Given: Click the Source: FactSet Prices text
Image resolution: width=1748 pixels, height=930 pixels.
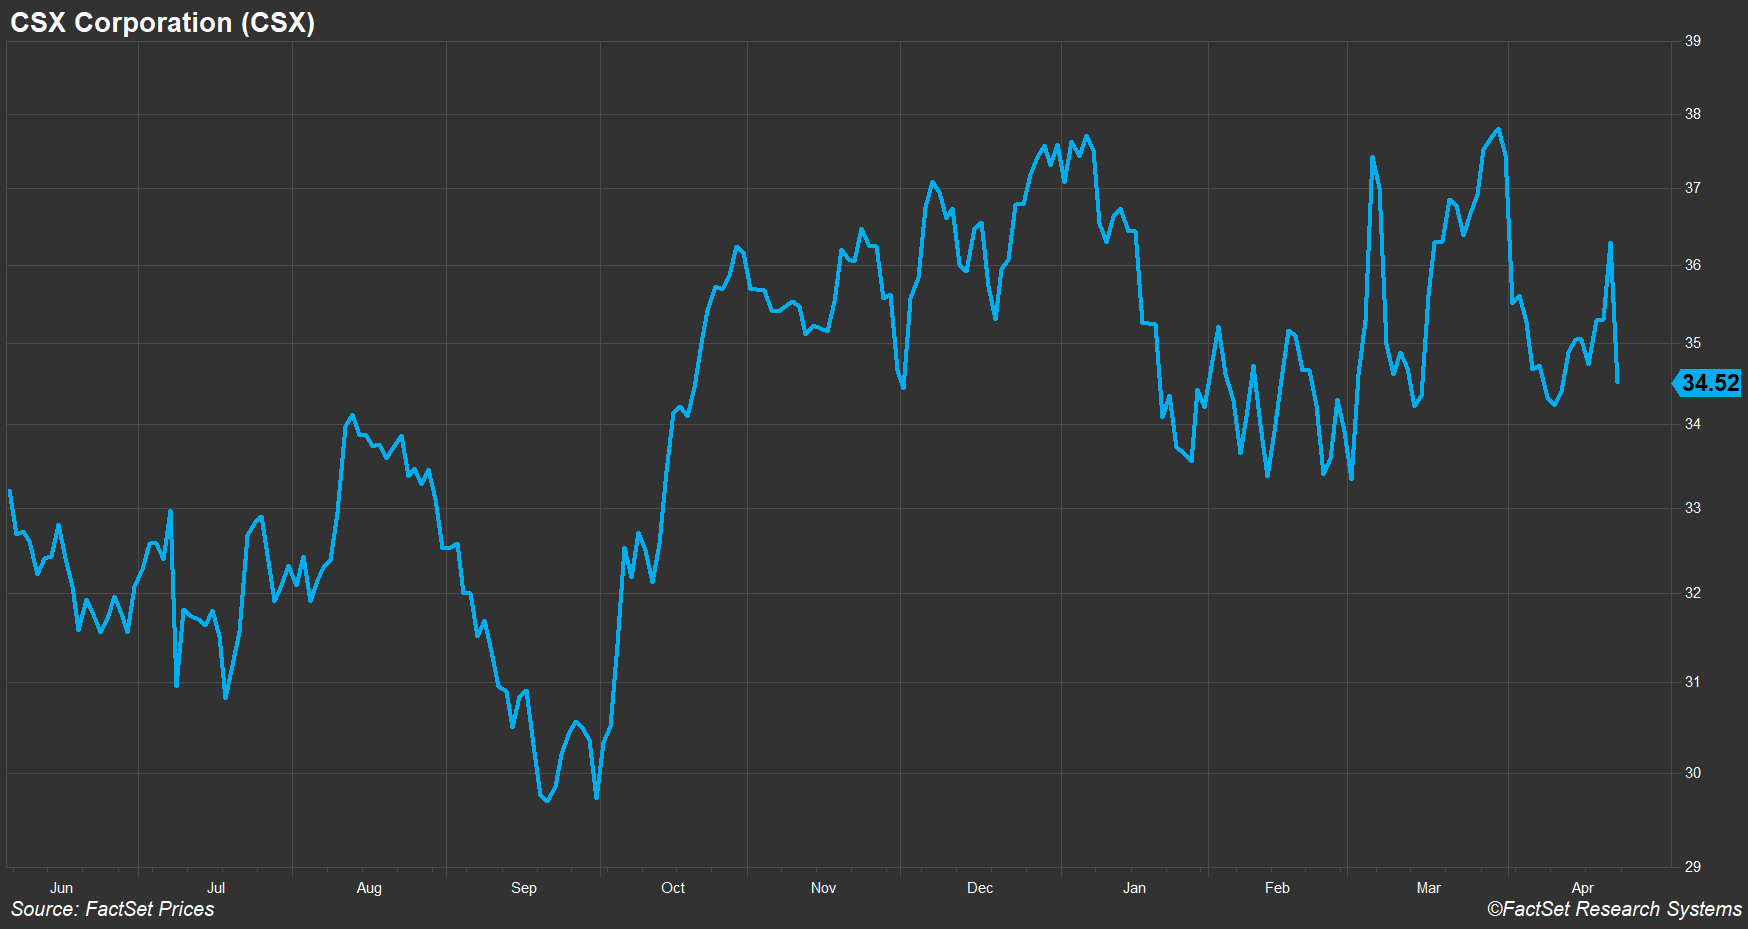Looking at the screenshot, I should (112, 909).
